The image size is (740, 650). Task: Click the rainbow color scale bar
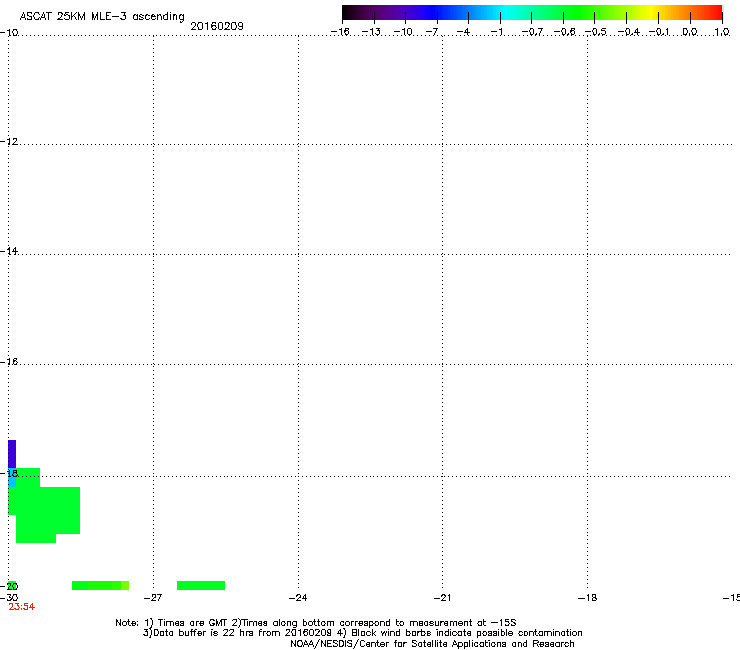coord(532,13)
